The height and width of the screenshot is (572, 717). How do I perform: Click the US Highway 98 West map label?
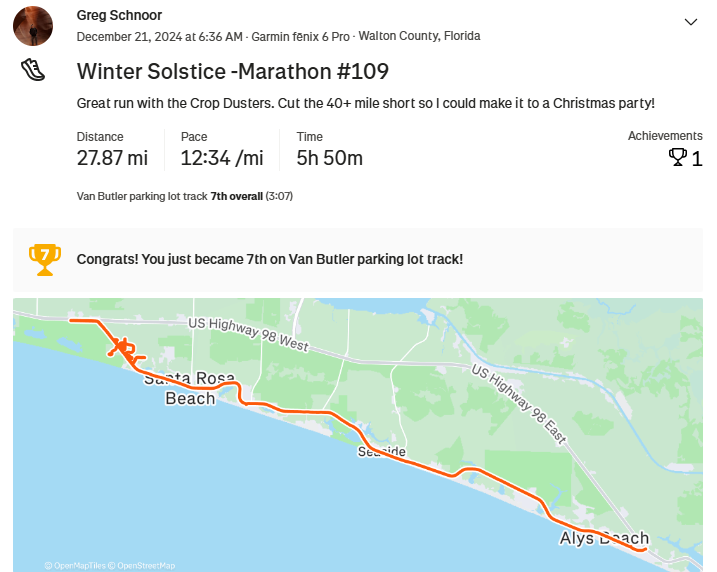pyautogui.click(x=249, y=334)
